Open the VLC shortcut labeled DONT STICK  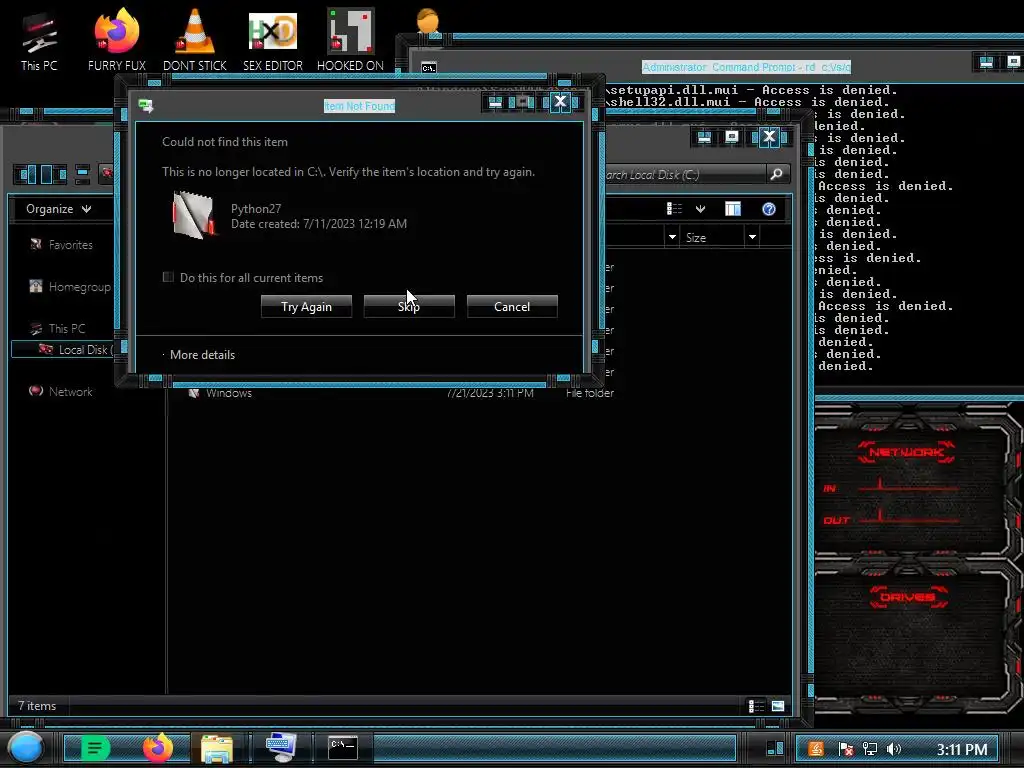(x=195, y=41)
